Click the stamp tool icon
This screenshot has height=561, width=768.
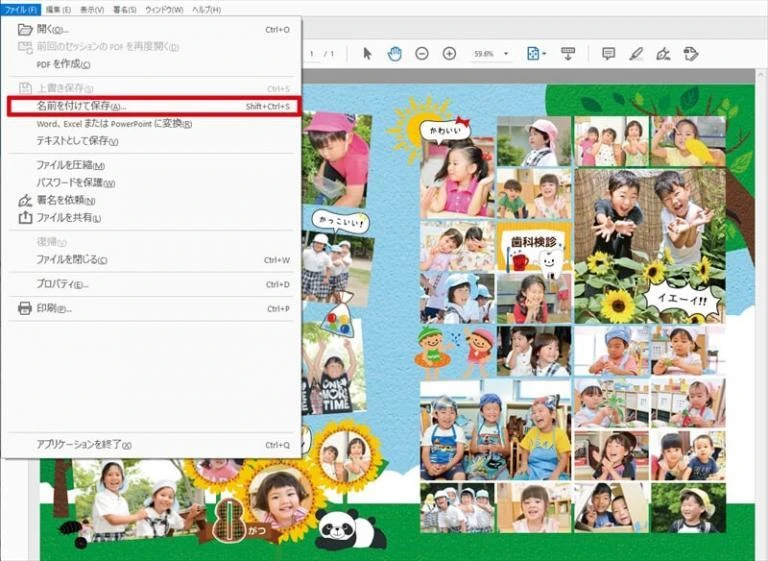pyautogui.click(x=691, y=53)
